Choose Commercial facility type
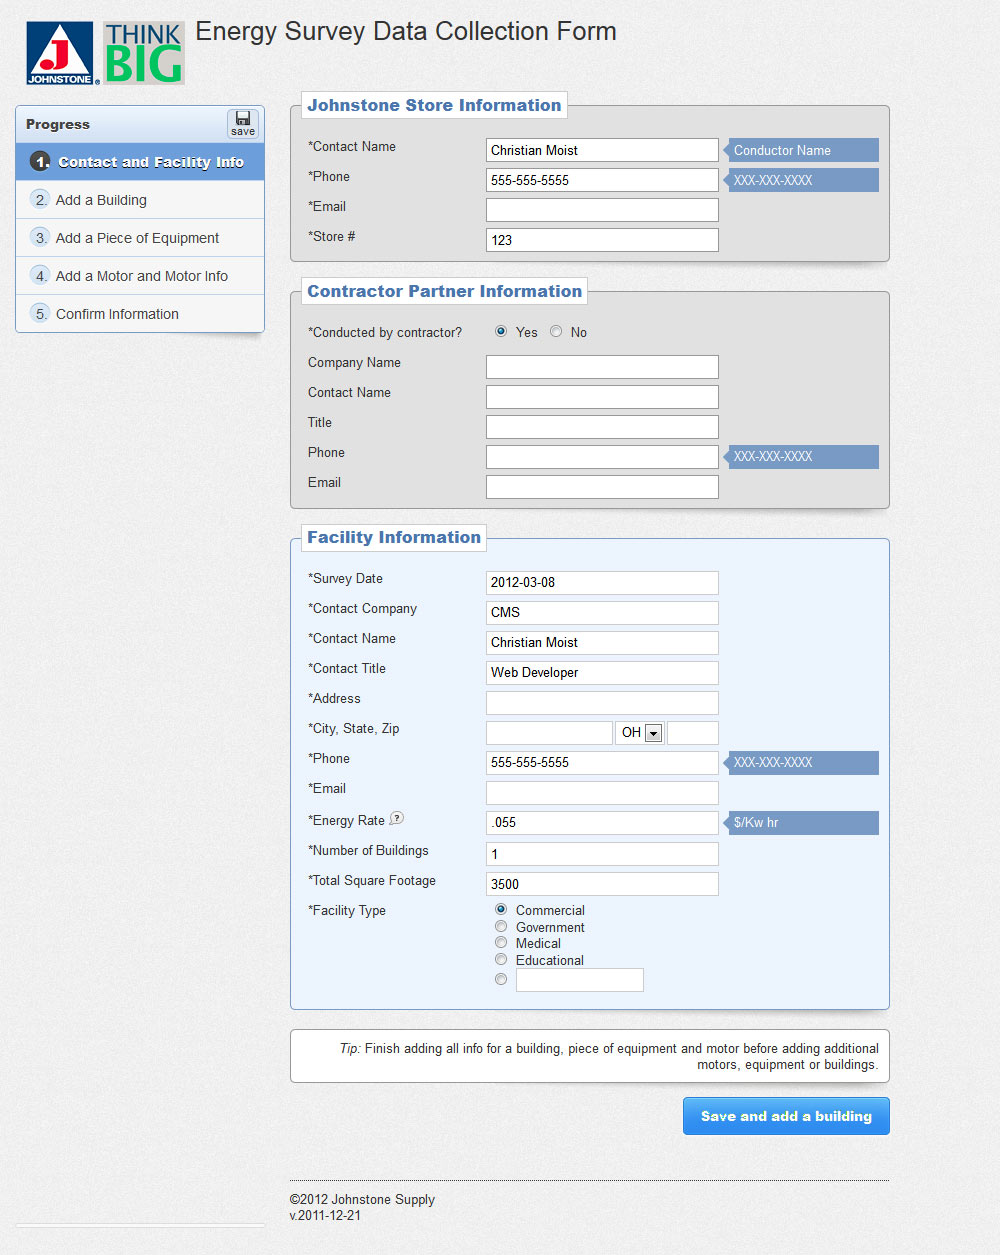Image resolution: width=1000 pixels, height=1255 pixels. click(501, 909)
